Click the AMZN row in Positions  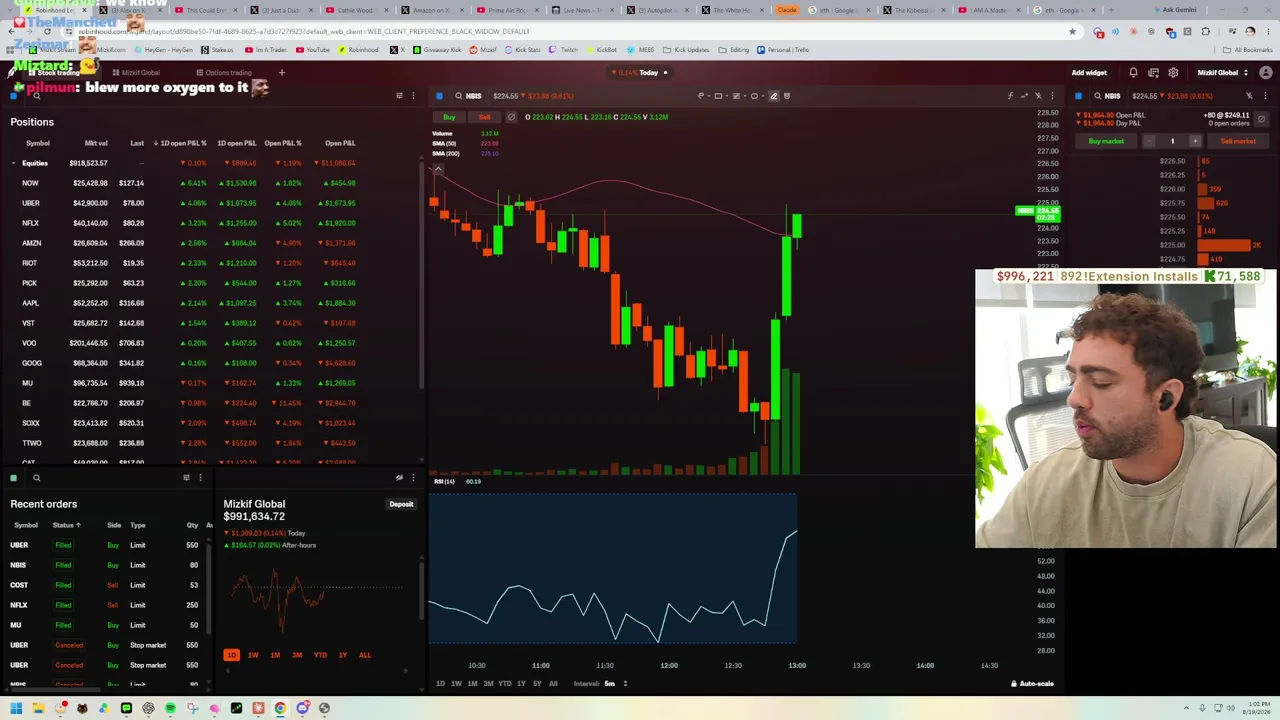tap(210, 243)
